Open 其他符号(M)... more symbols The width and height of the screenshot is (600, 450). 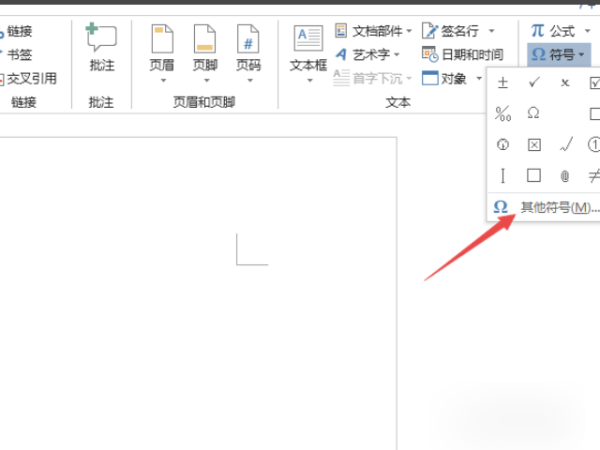(544, 207)
